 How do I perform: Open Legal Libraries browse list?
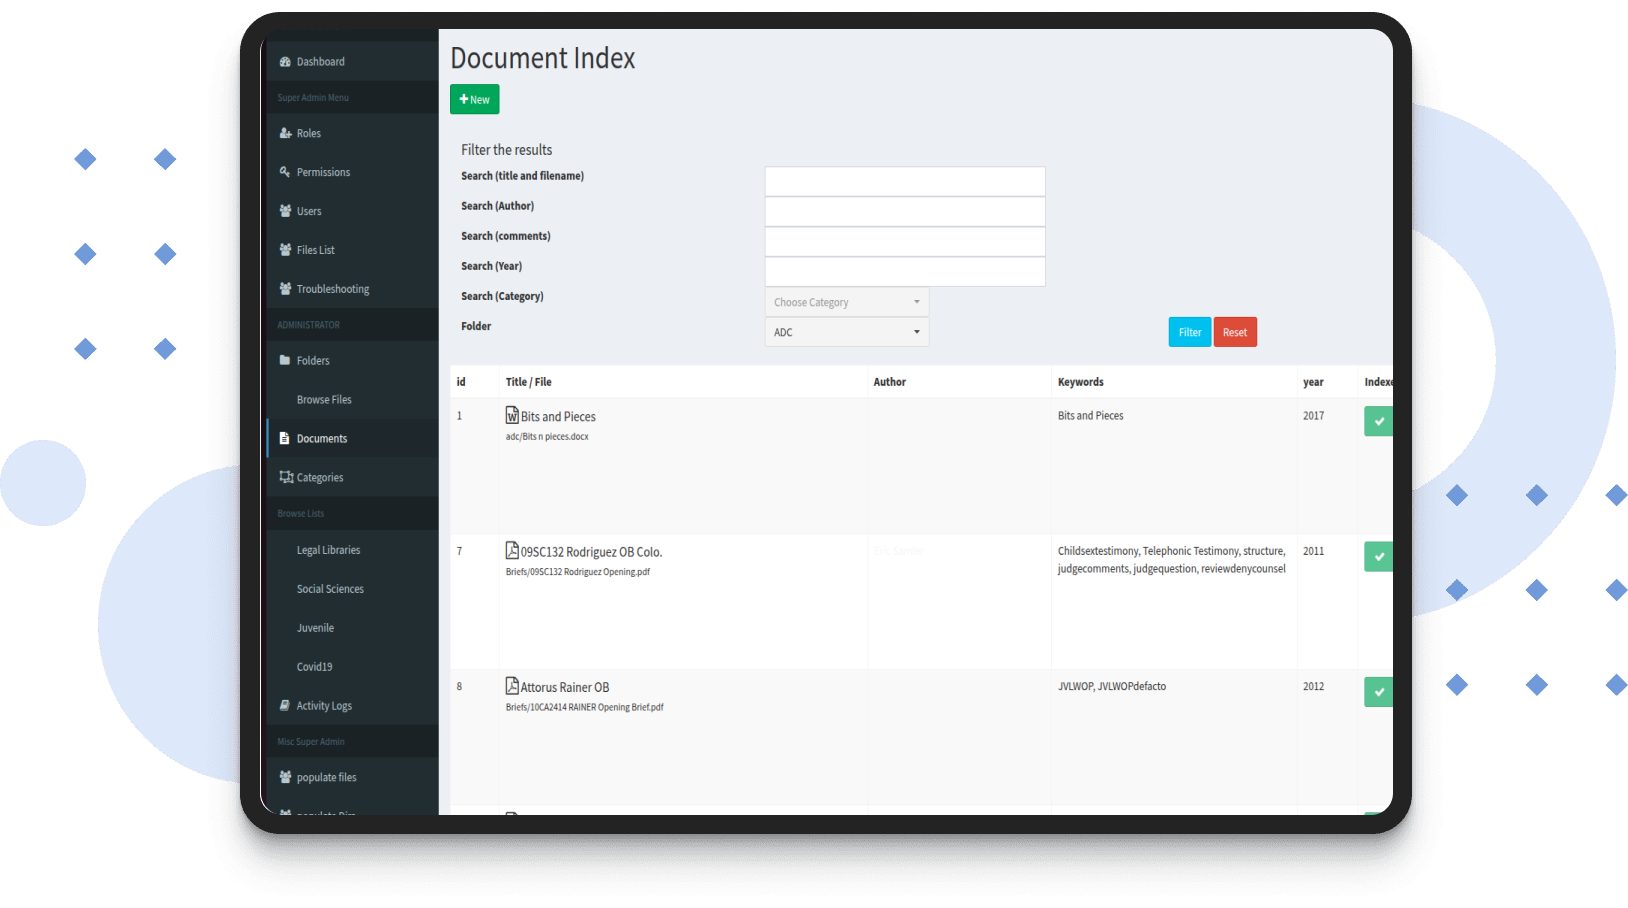[352, 550]
